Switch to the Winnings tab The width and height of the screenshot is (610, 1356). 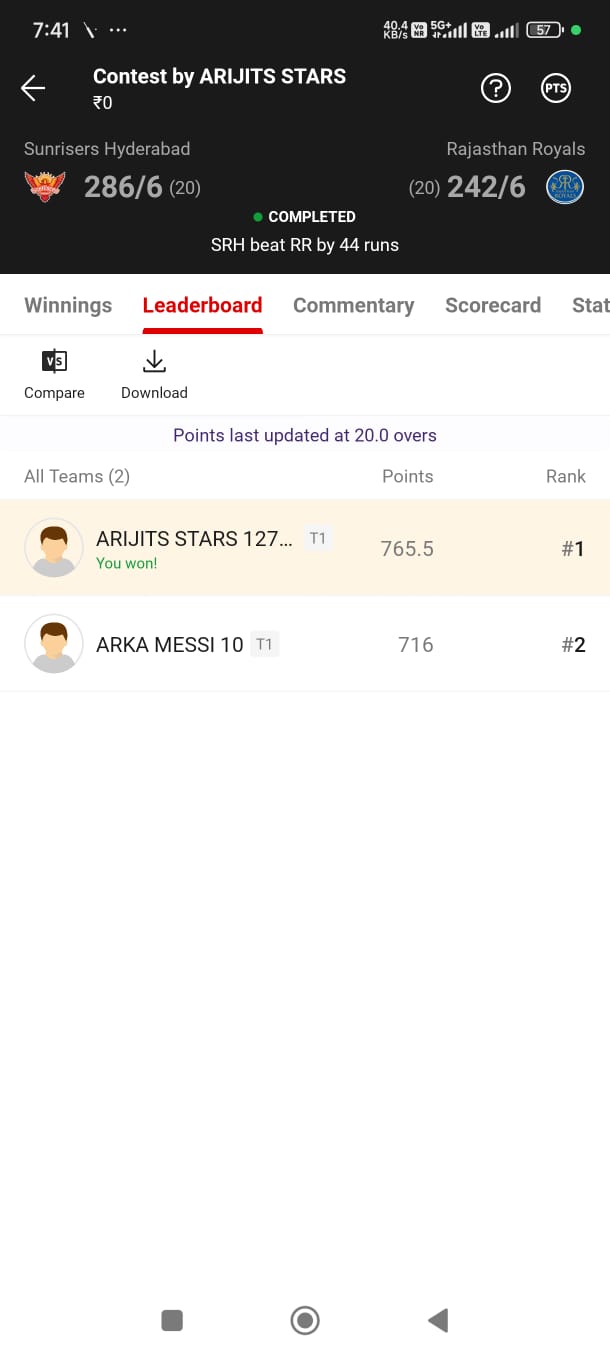(x=68, y=305)
